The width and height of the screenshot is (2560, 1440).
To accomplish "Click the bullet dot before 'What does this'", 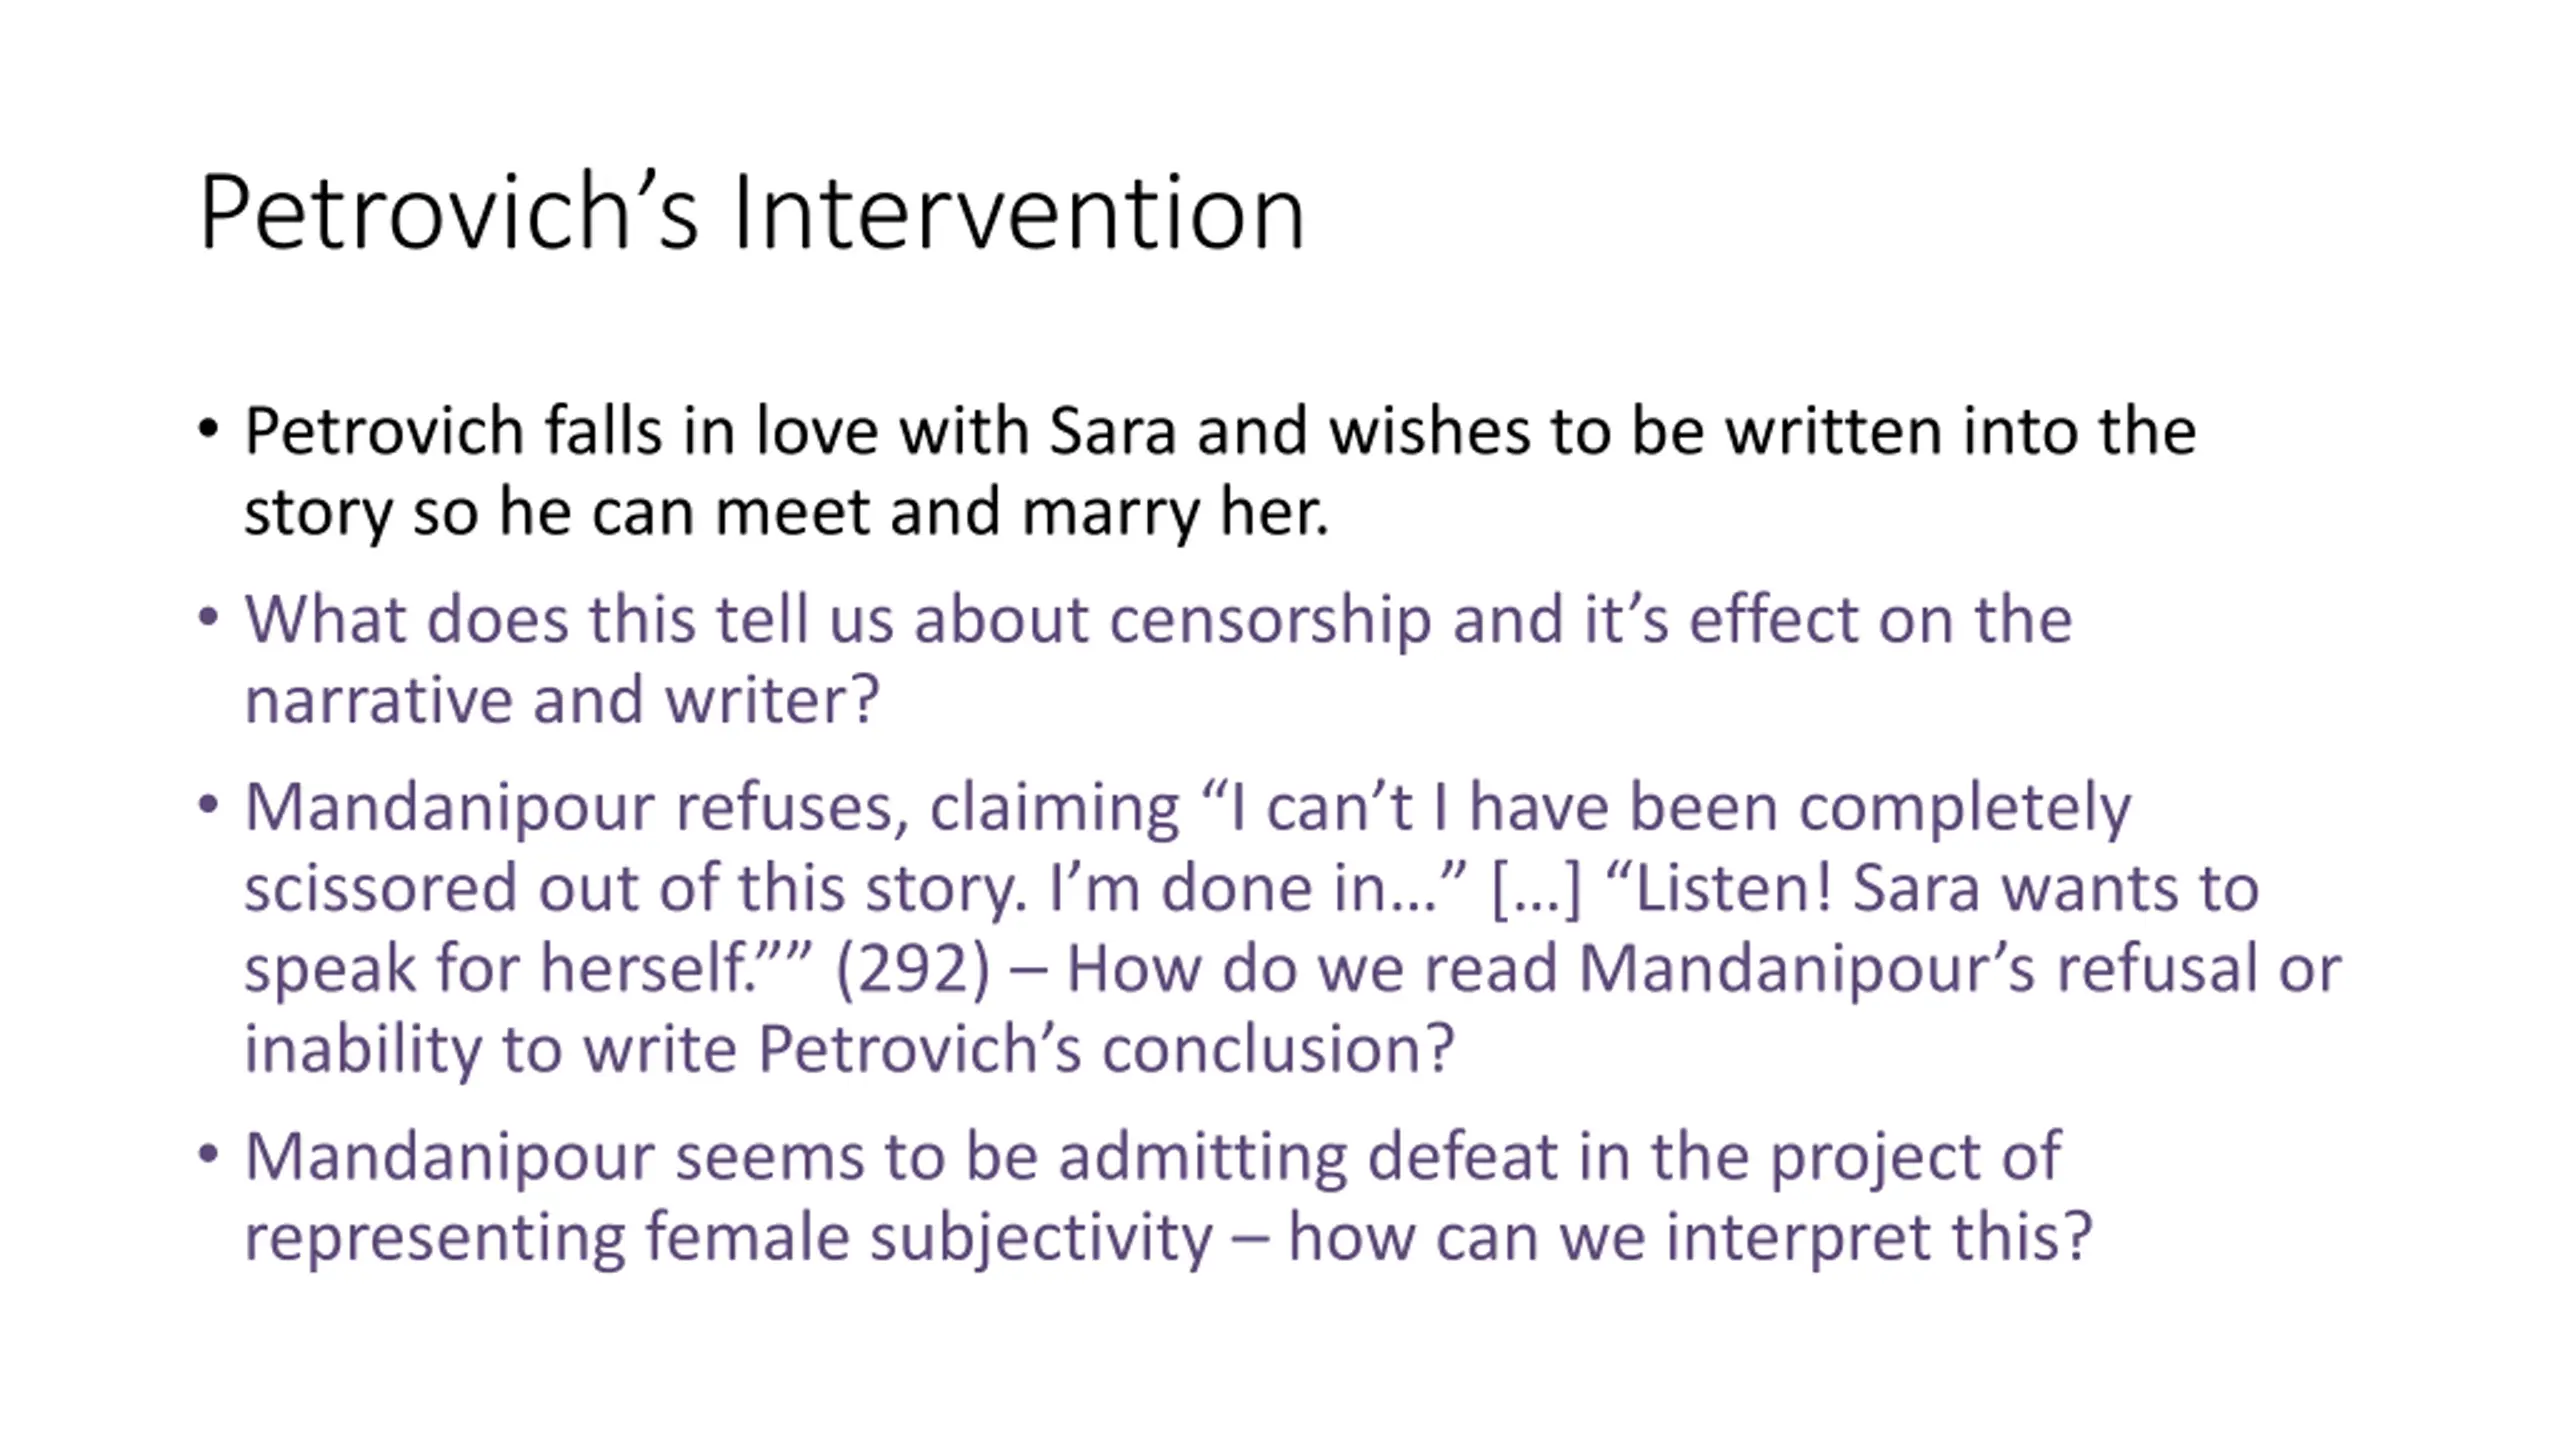I will [x=208, y=617].
